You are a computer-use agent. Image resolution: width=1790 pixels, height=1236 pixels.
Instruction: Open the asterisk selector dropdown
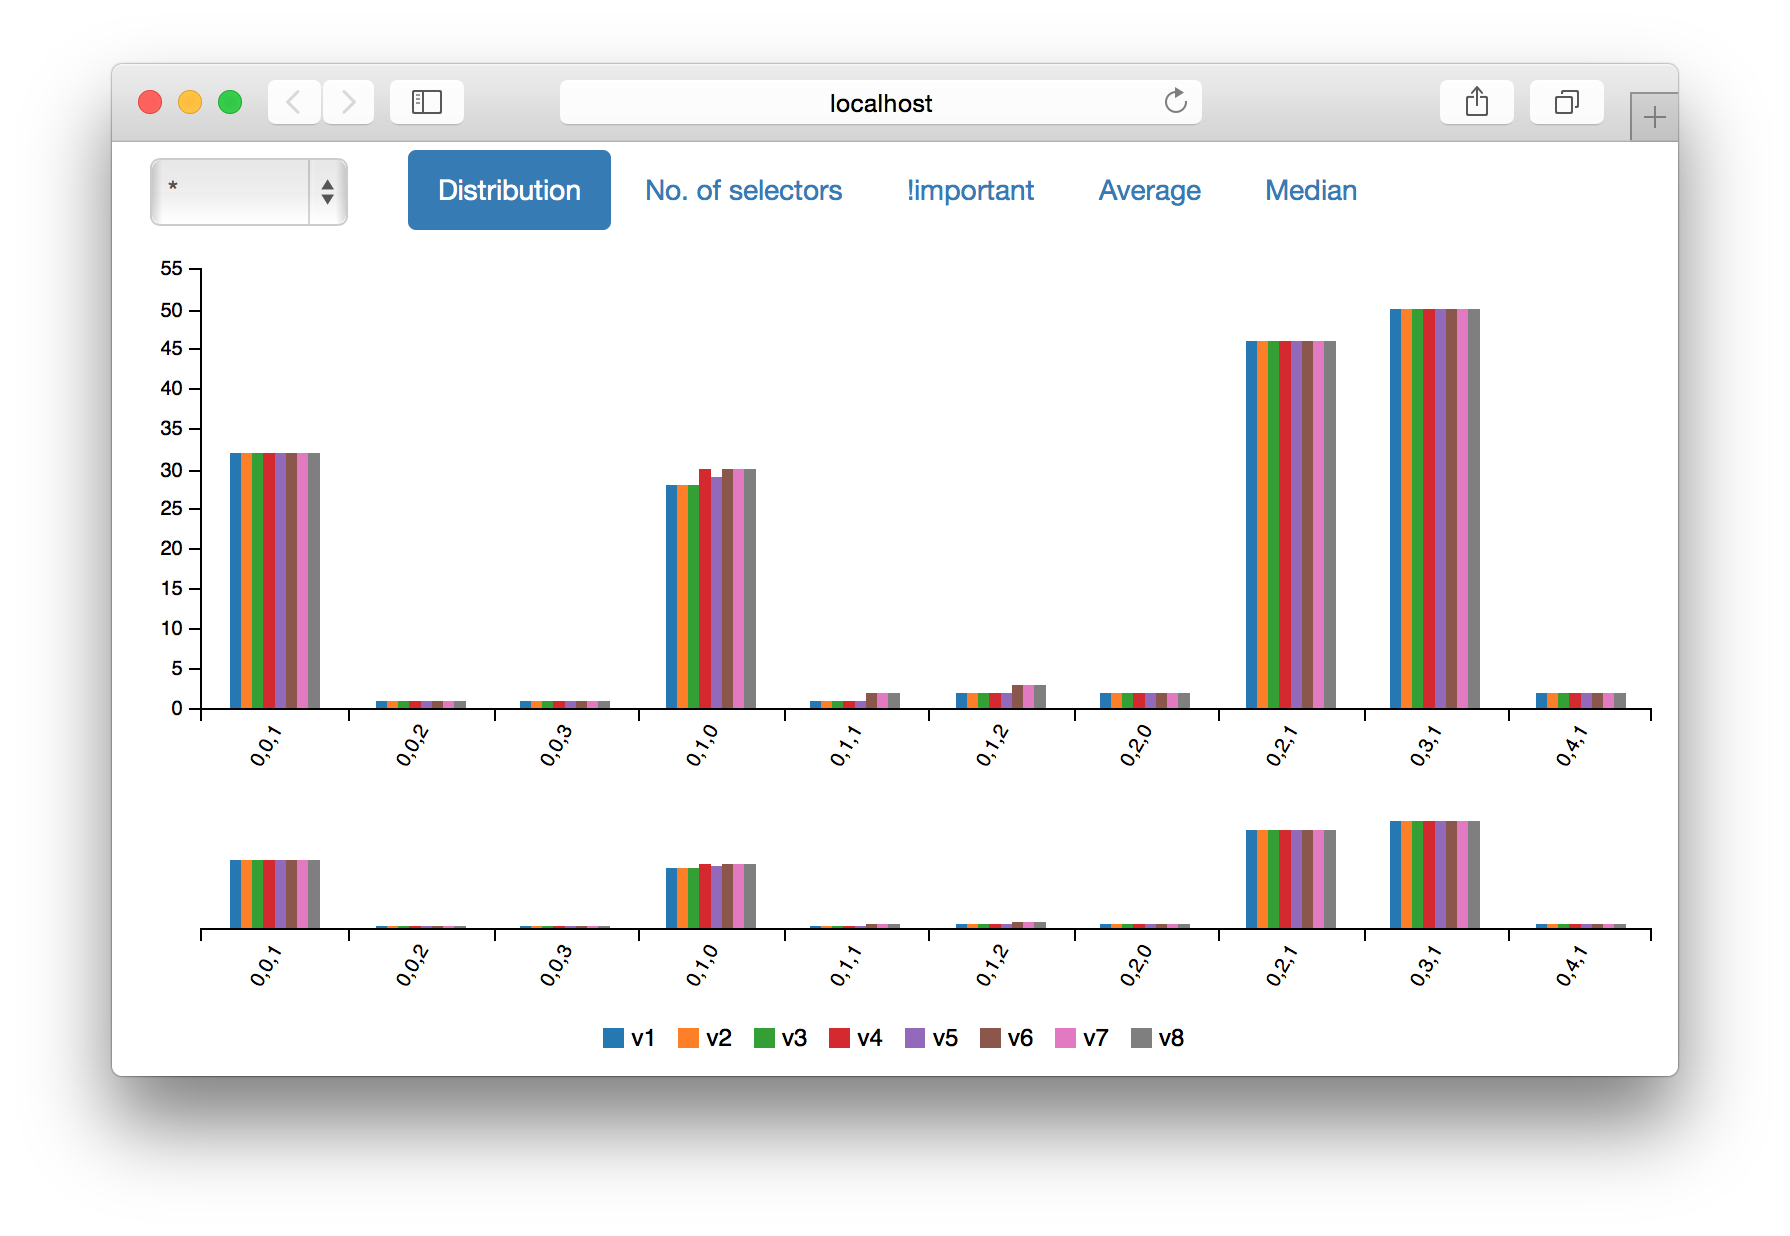pos(249,191)
